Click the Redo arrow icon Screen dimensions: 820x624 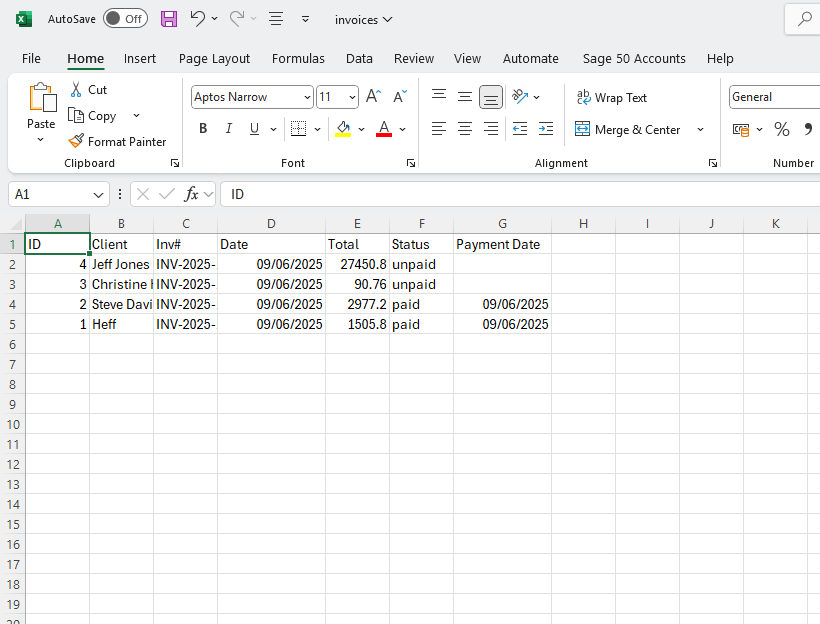pos(237,19)
